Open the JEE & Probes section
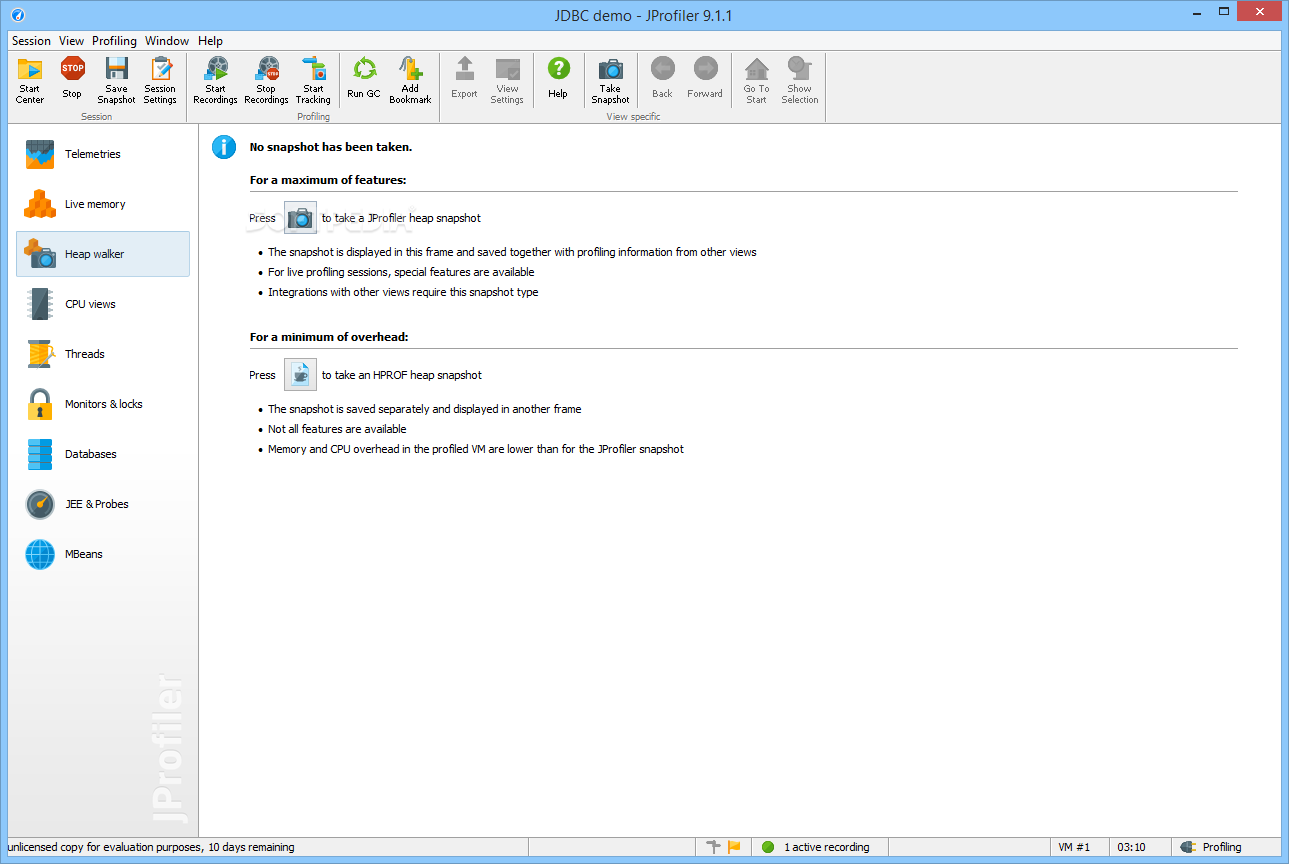 pyautogui.click(x=103, y=504)
